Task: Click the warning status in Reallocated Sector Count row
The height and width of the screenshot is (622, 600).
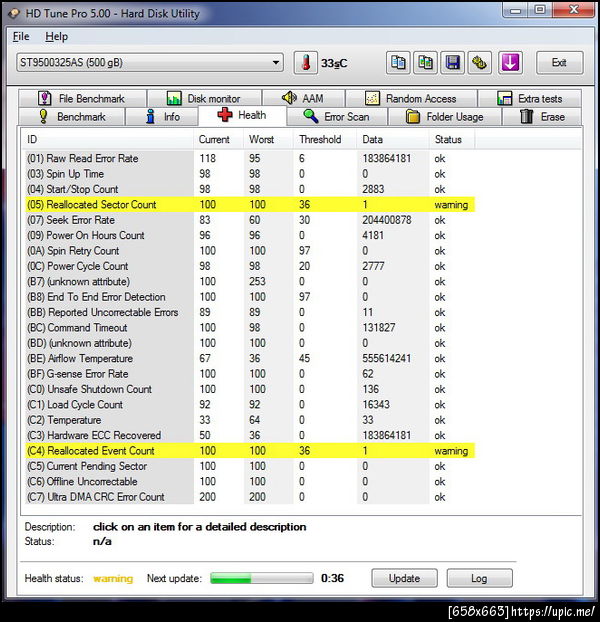Action: coord(451,205)
